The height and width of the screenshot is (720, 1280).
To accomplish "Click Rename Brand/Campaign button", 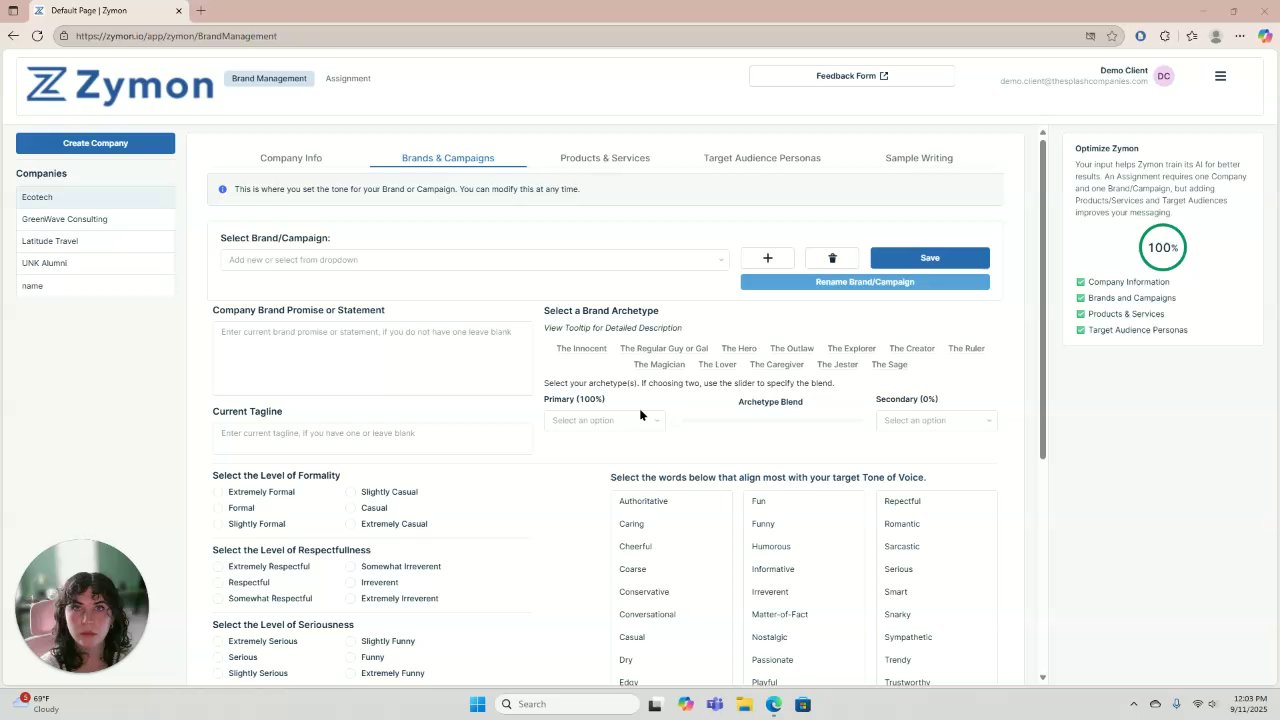I will (x=865, y=282).
